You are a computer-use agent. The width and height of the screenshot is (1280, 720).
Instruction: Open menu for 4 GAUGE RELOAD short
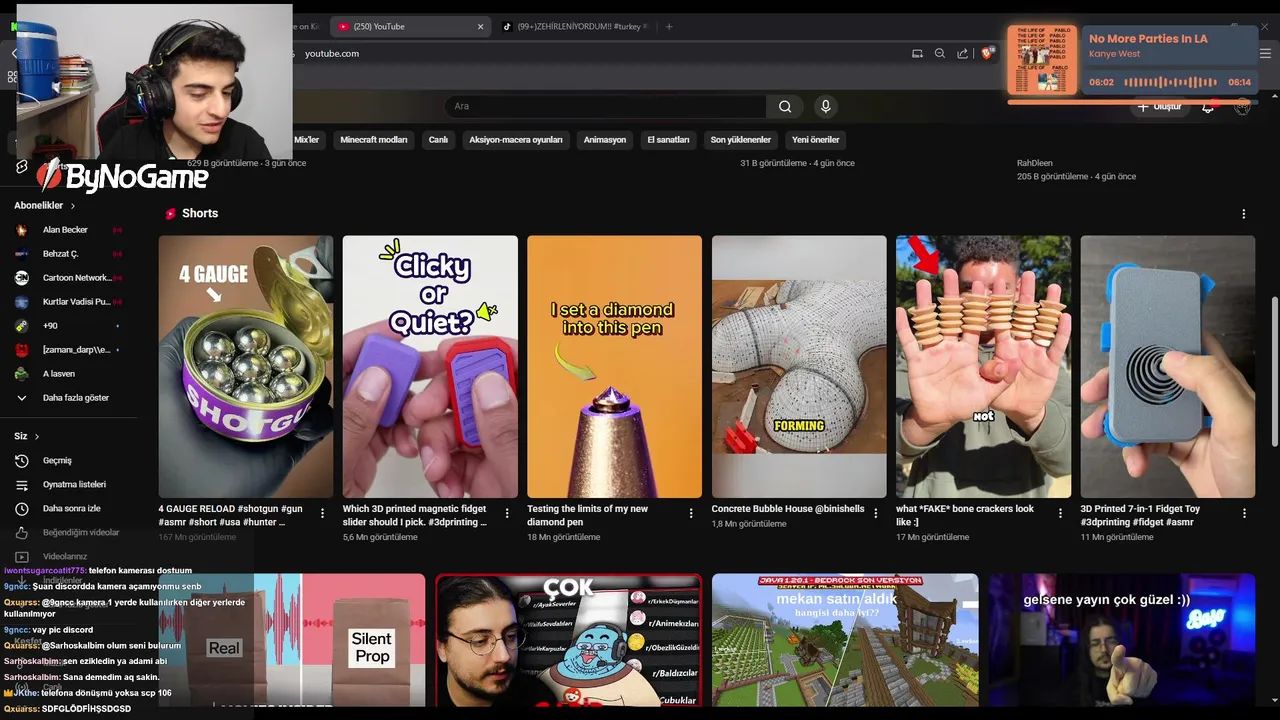tap(322, 513)
